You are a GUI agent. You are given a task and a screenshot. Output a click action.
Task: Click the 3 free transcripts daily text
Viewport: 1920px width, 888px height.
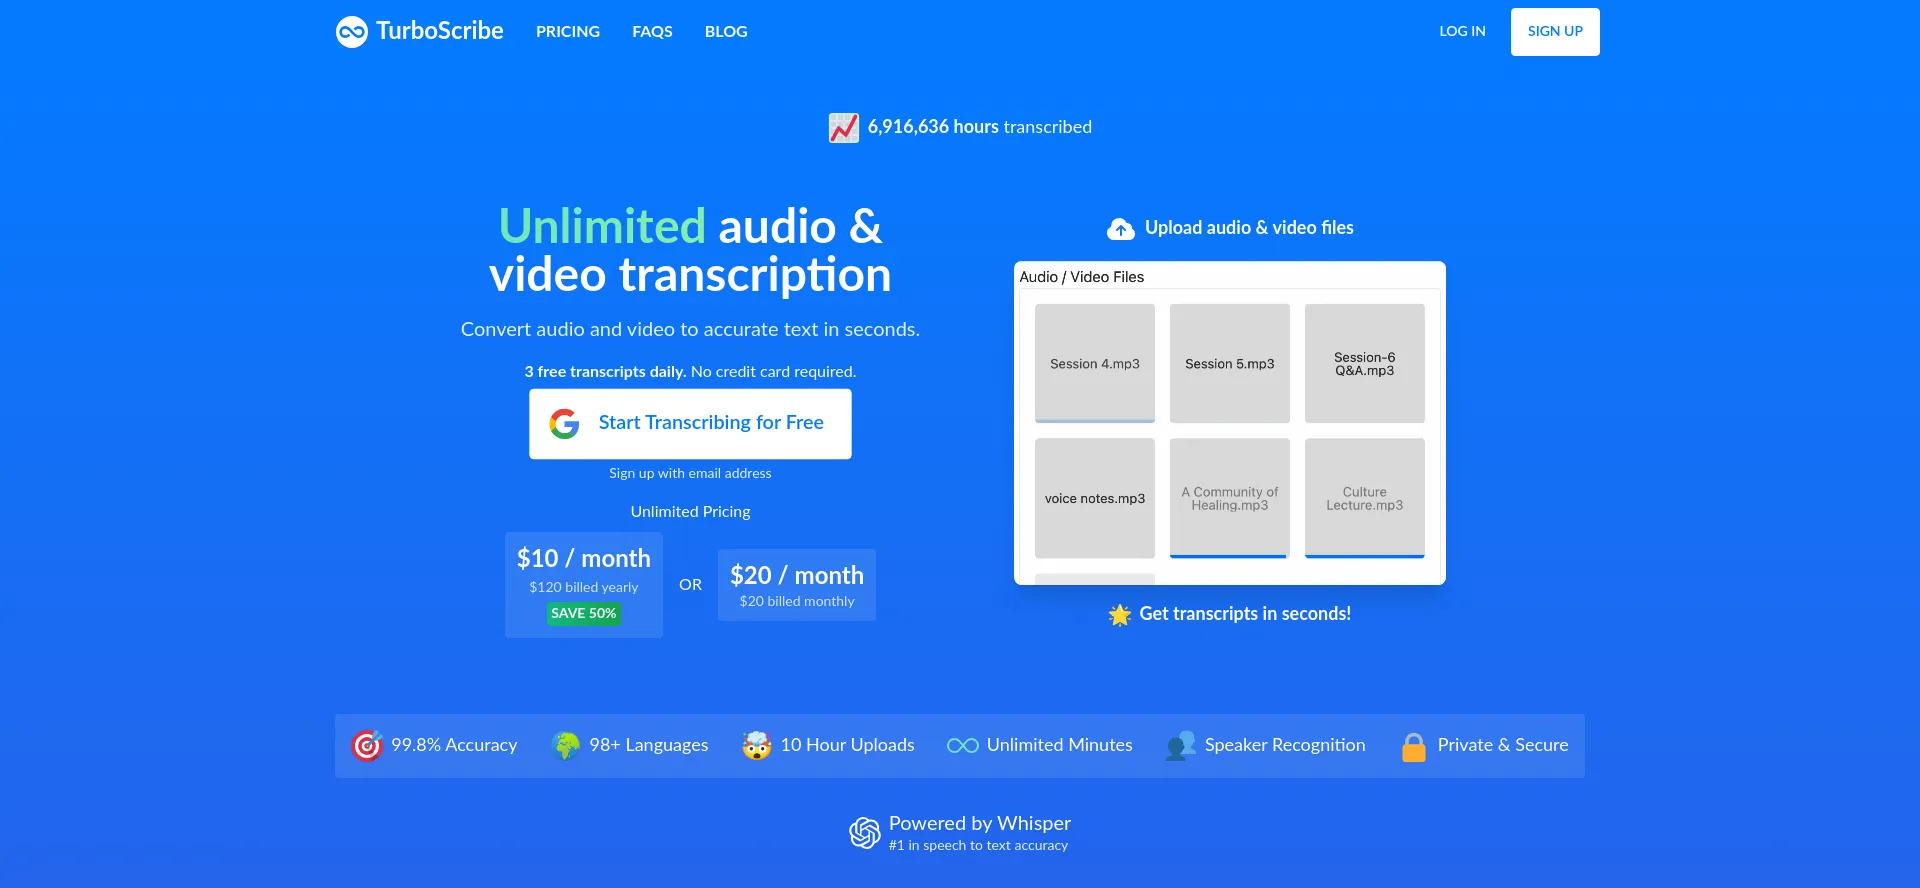605,372
